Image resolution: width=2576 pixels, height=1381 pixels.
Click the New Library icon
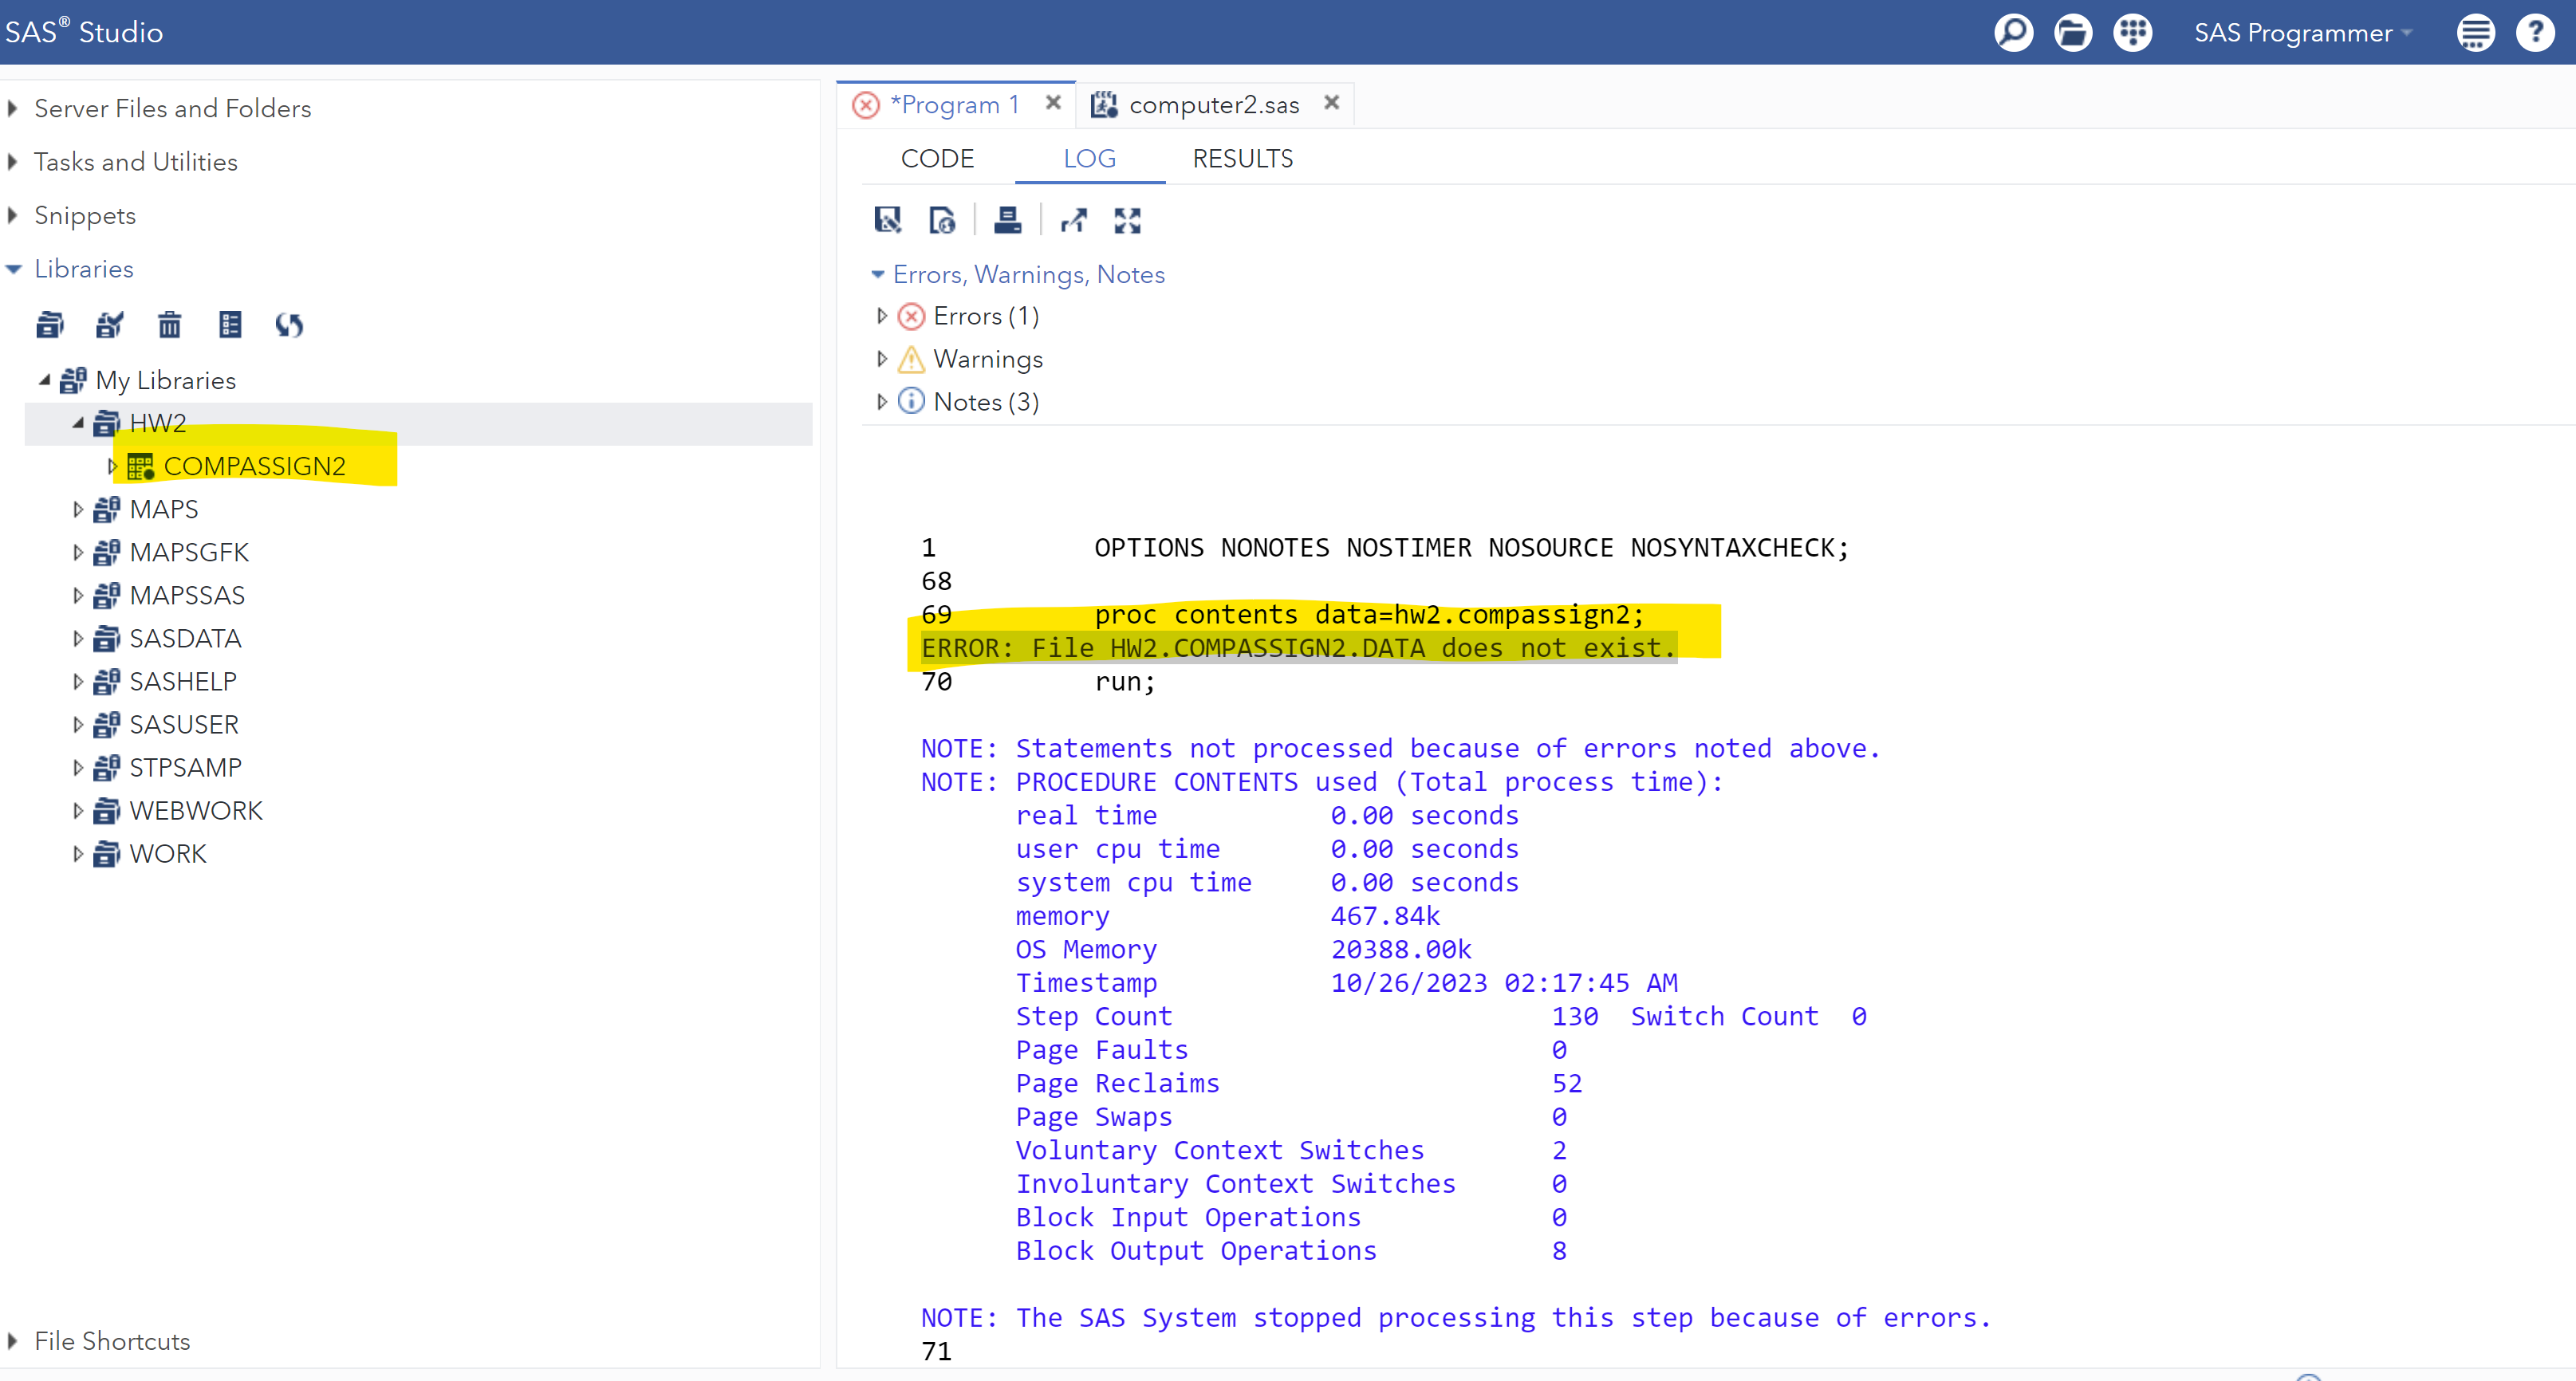click(x=49, y=325)
